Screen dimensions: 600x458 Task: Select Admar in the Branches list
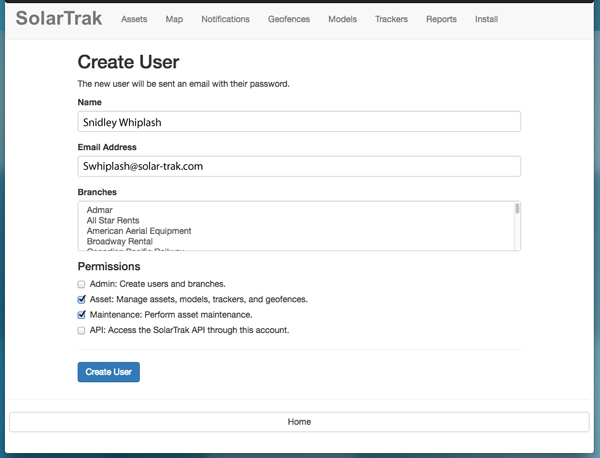tap(99, 210)
